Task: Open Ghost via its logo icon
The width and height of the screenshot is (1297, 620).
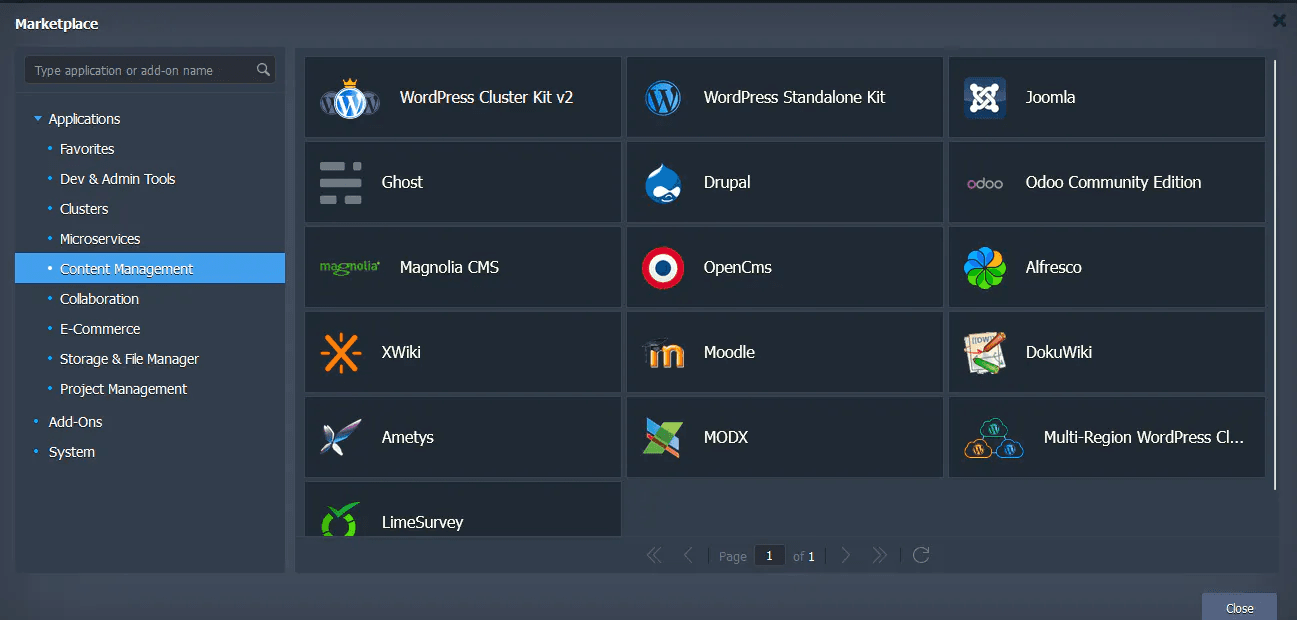Action: [x=340, y=182]
